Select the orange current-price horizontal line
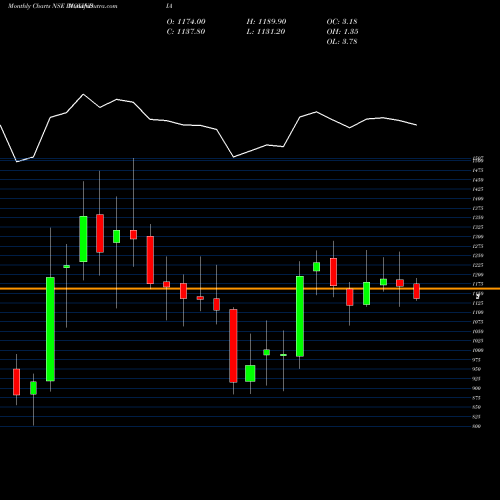Image resolution: width=500 pixels, height=500 pixels. click(x=250, y=289)
